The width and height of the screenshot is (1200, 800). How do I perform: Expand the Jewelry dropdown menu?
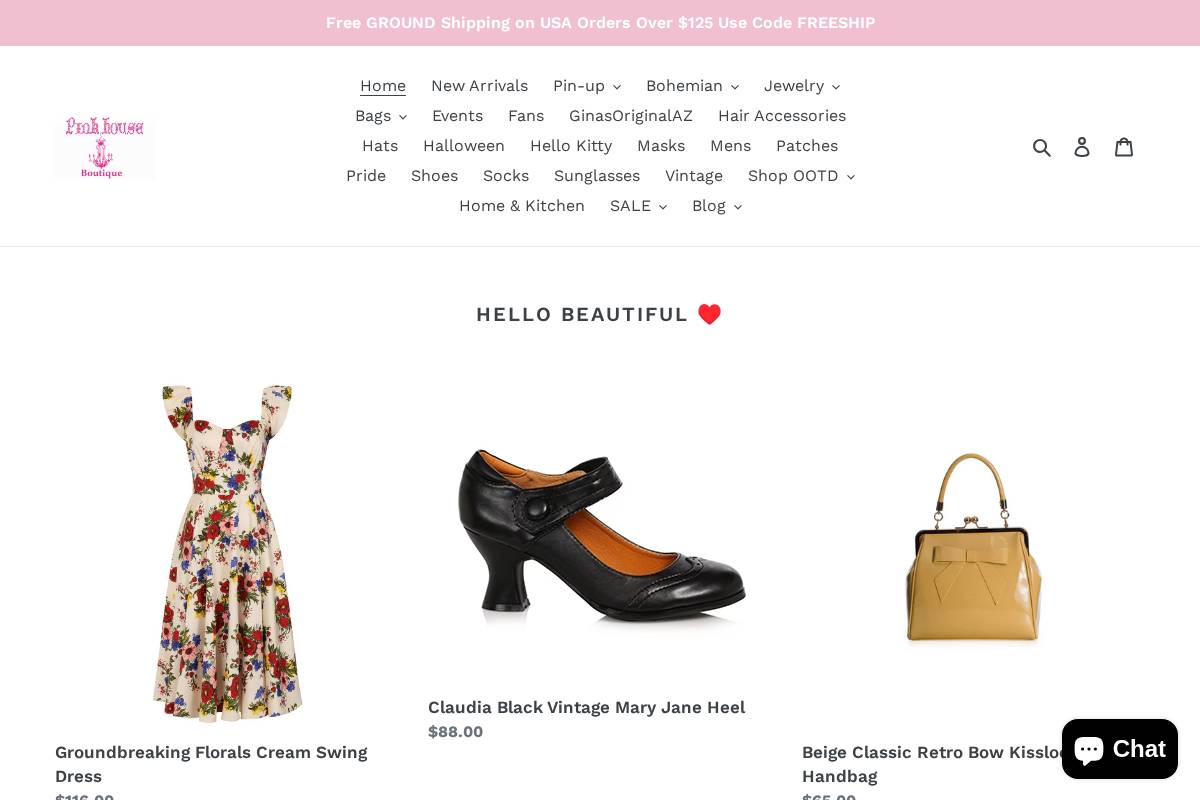coord(802,86)
